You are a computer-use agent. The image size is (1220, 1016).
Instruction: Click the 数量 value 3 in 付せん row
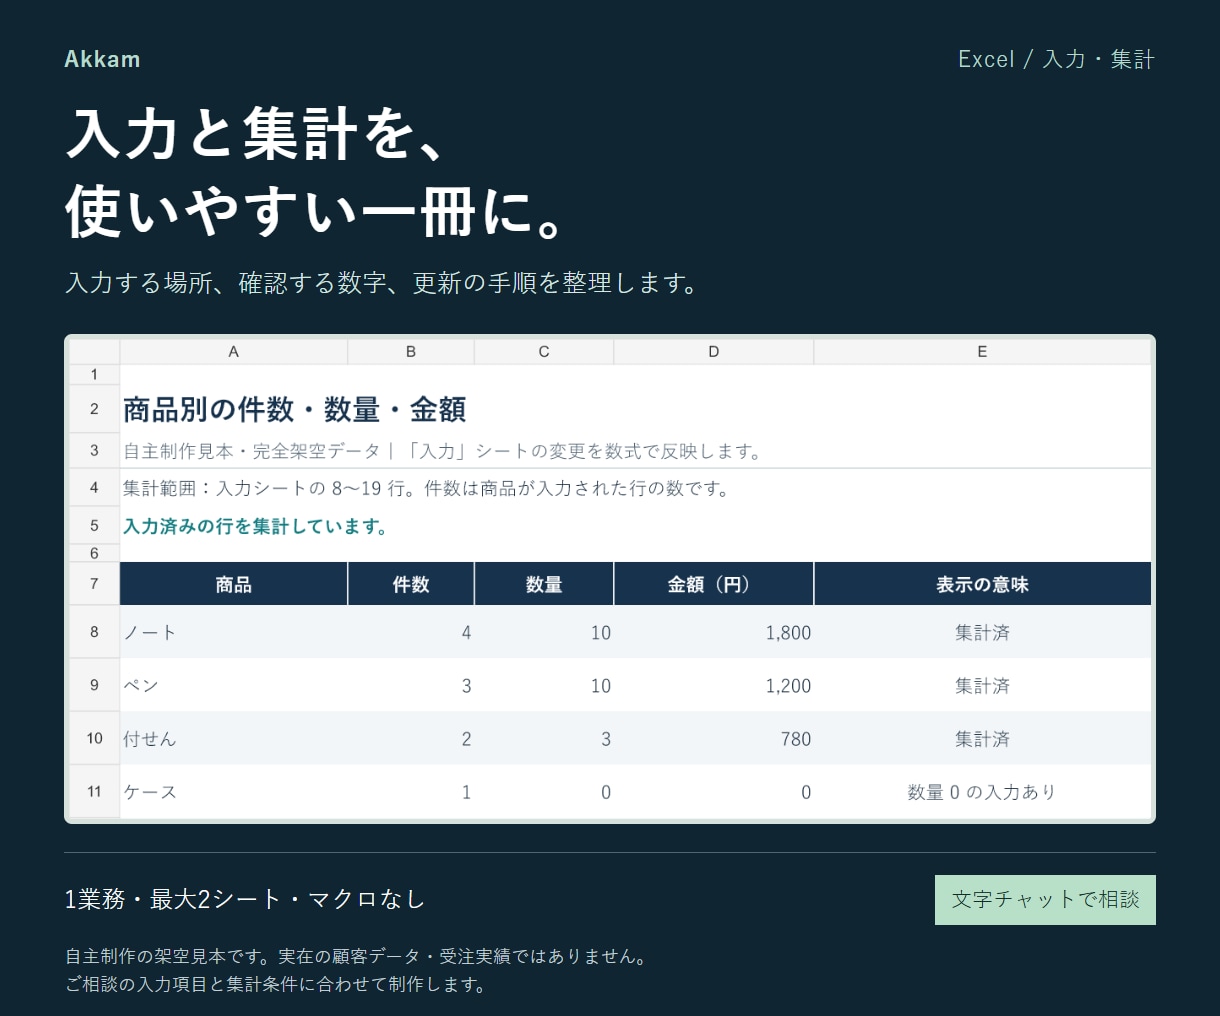coord(544,738)
